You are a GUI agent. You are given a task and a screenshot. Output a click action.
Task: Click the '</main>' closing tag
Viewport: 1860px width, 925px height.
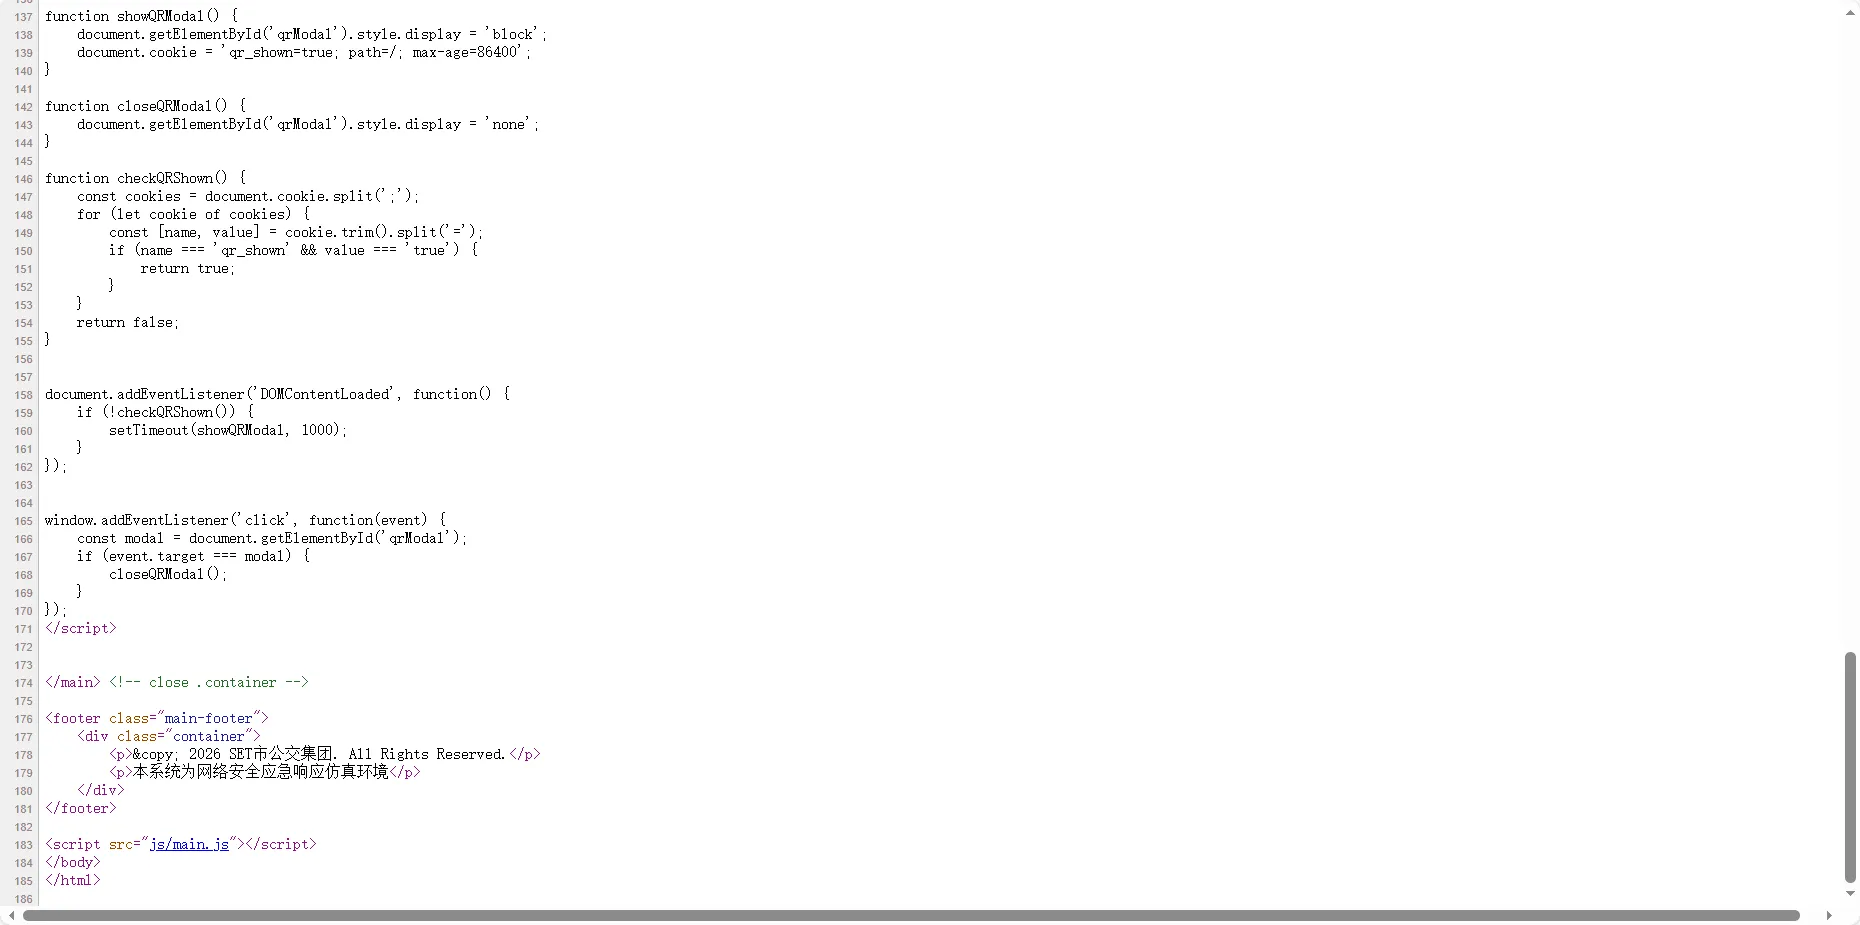[x=73, y=682]
